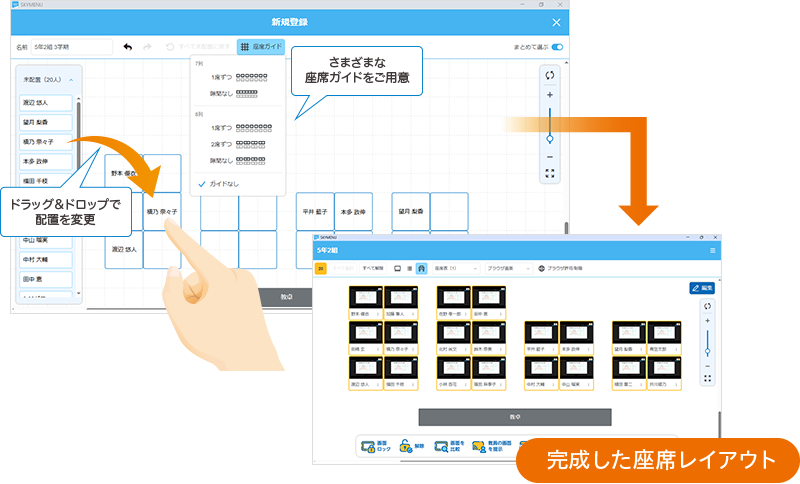The image size is (800, 484).
Task: Open hamburger menu in 5年2組 window
Action: (713, 250)
